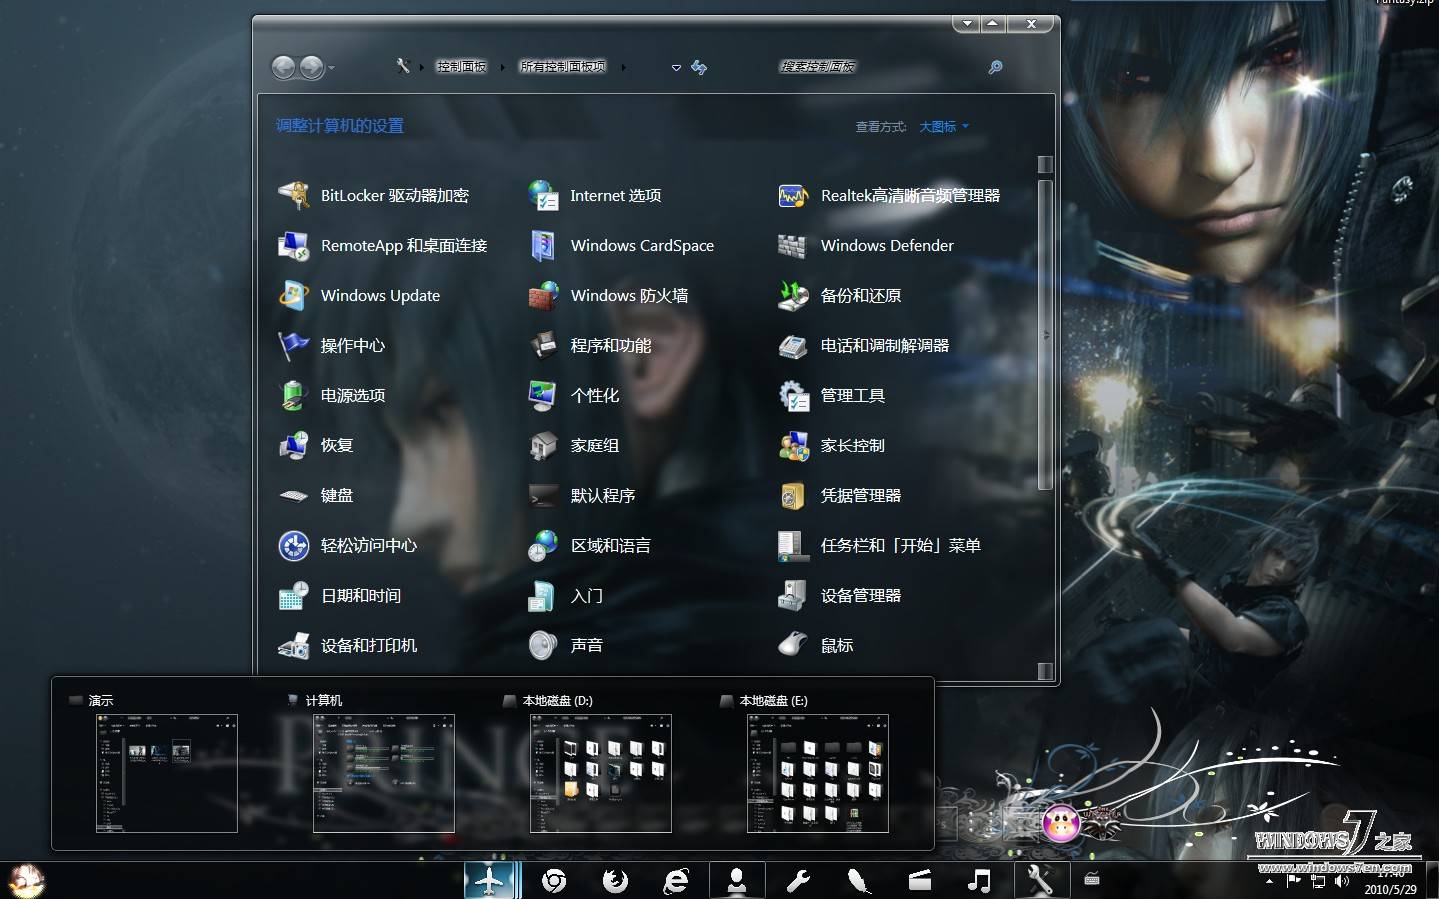Select 控制面板 in address breadcrumb

pos(461,66)
